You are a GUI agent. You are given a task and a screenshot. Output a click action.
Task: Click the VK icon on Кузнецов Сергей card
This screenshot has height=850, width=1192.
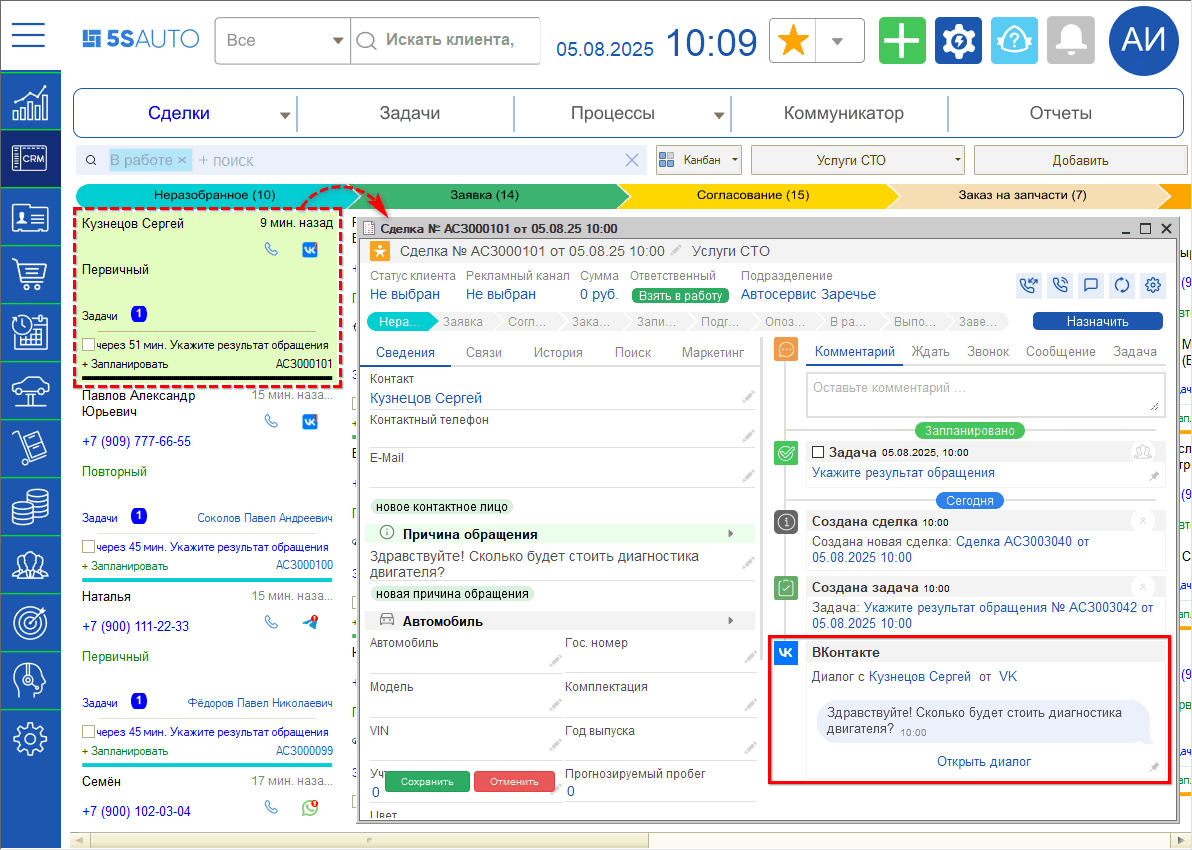pos(310,249)
